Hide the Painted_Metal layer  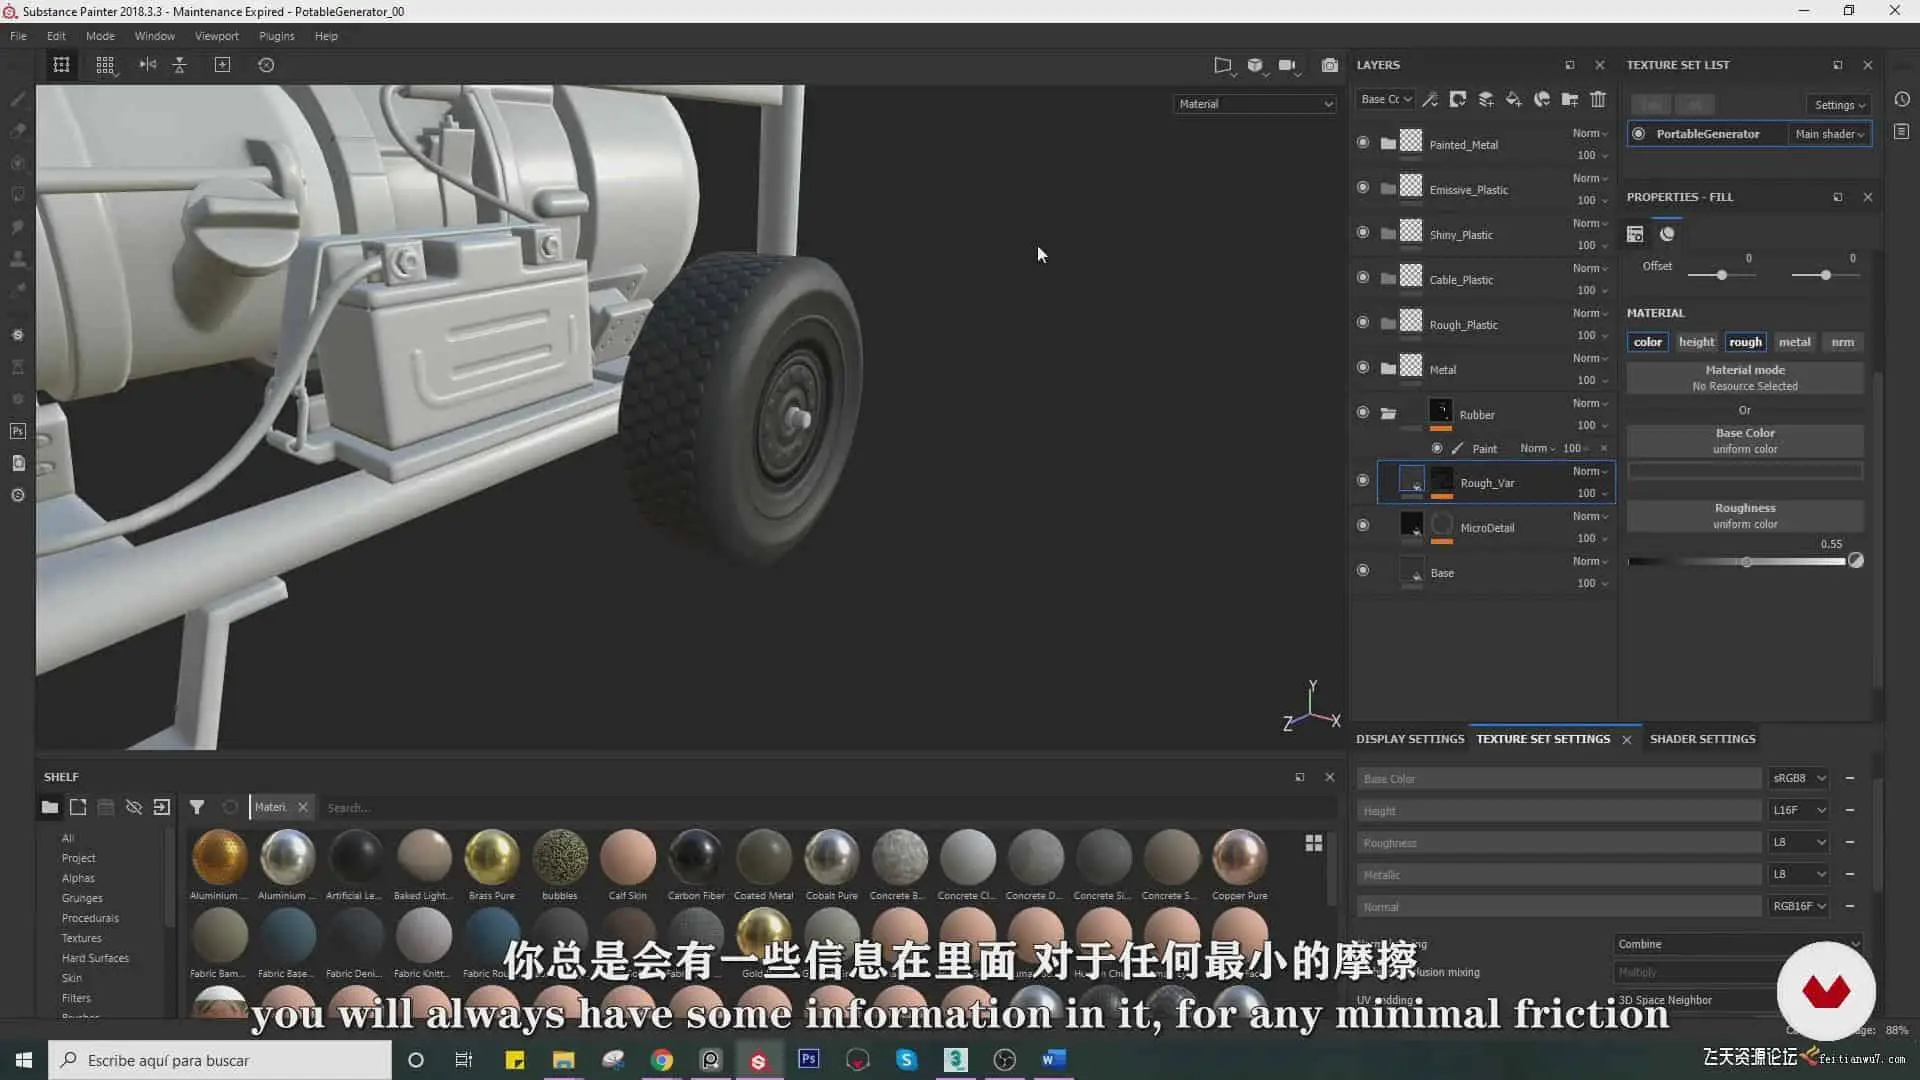pos(1362,143)
